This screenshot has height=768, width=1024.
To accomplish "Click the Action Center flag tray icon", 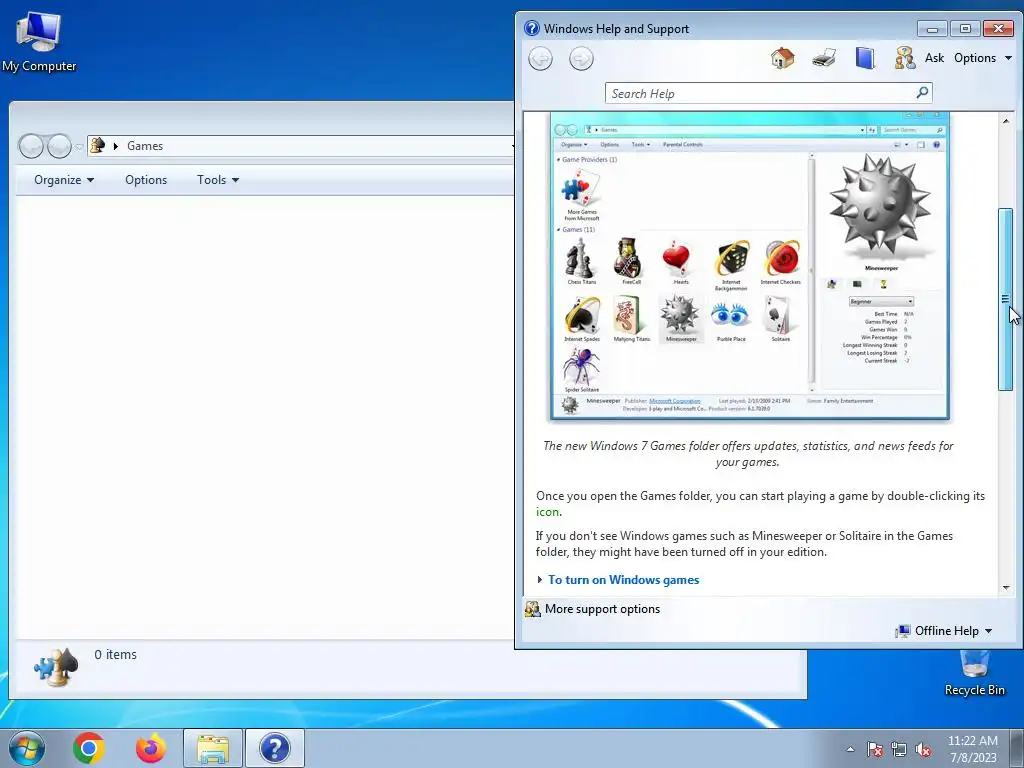I will (x=874, y=749).
